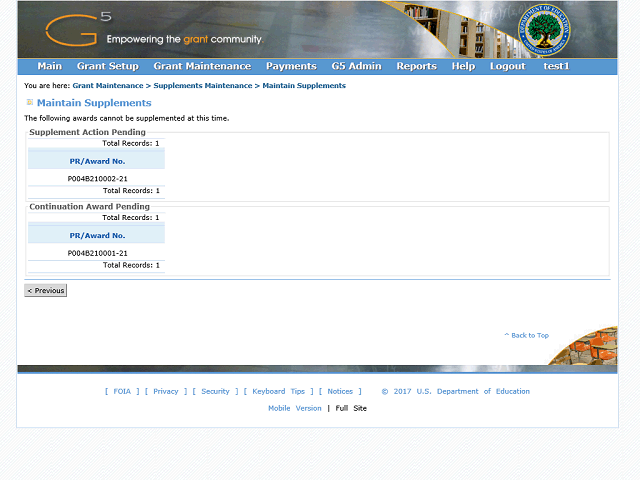Follow the Supplements Maintenance breadcrumb link
Image resolution: width=640 pixels, height=480 pixels.
point(203,86)
